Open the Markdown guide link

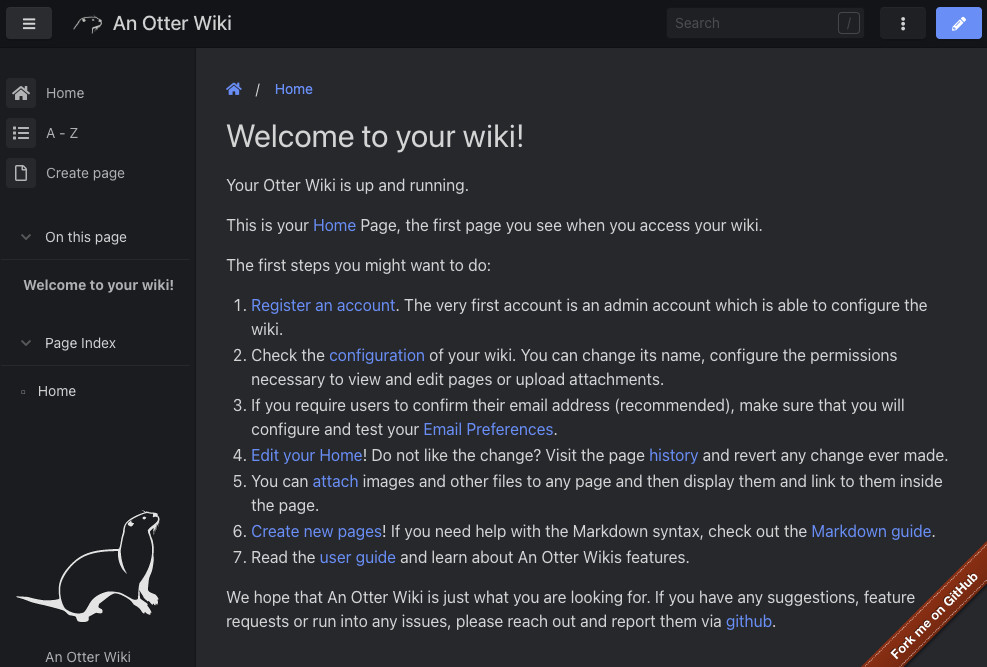tap(870, 531)
